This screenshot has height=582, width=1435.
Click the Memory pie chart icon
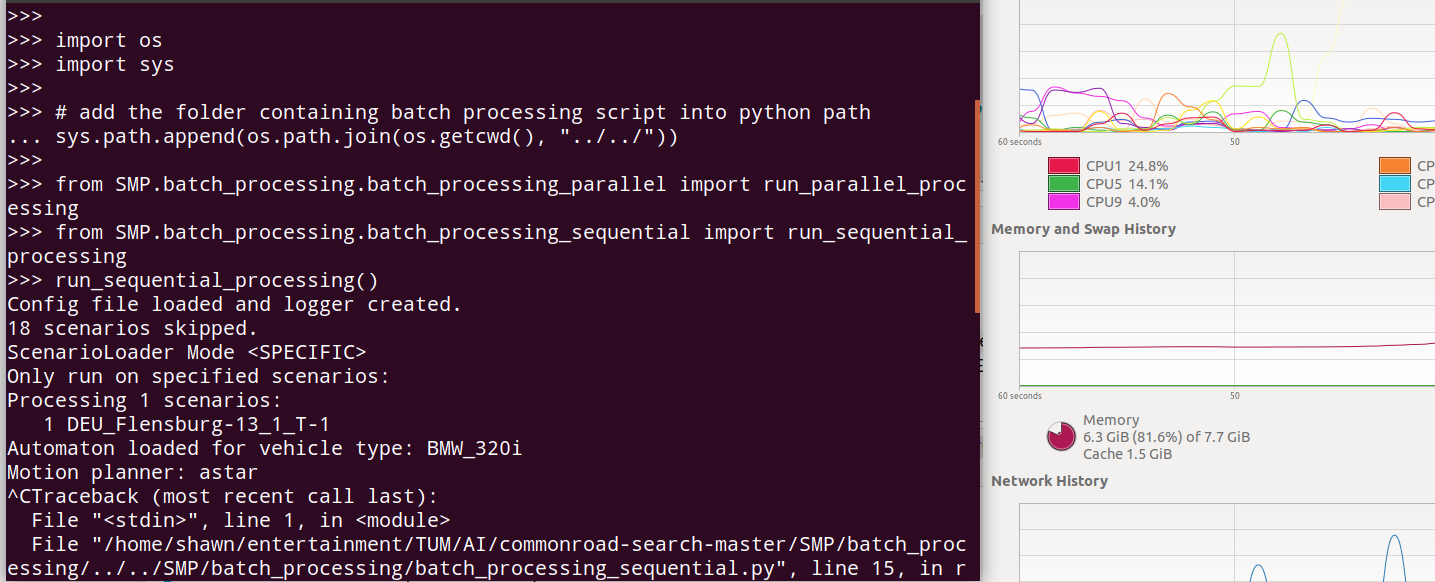pos(1061,437)
